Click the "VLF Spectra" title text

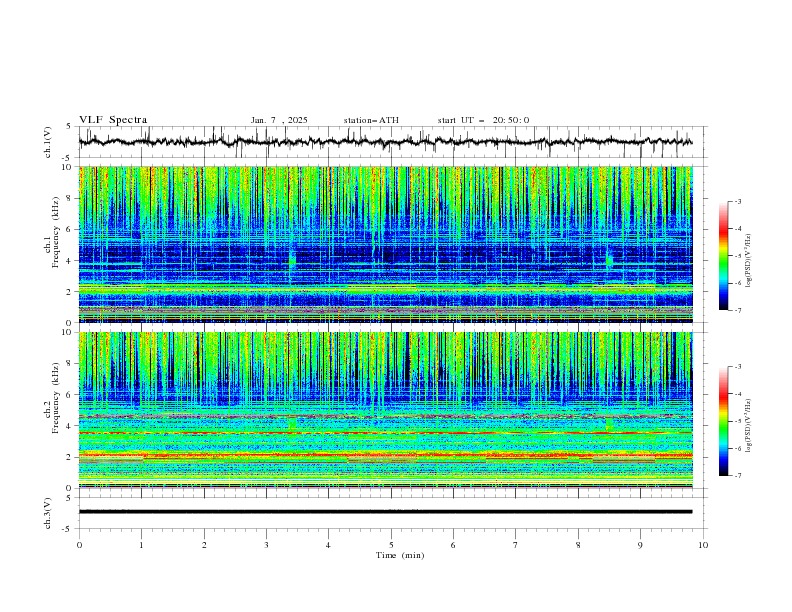pos(113,120)
